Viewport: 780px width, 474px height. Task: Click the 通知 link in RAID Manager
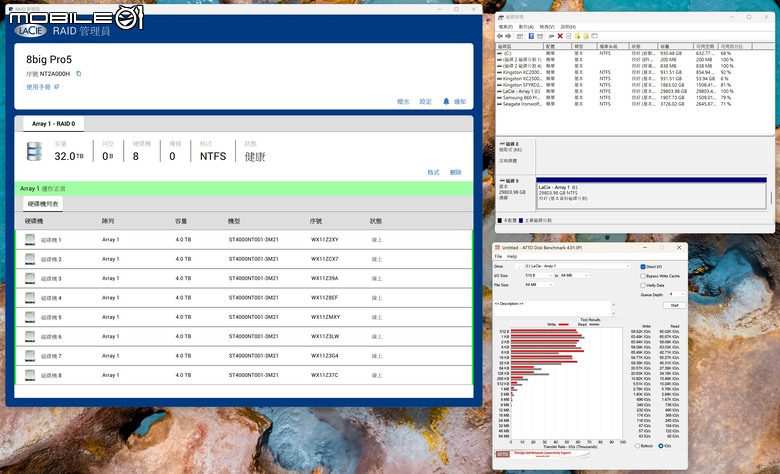(460, 101)
